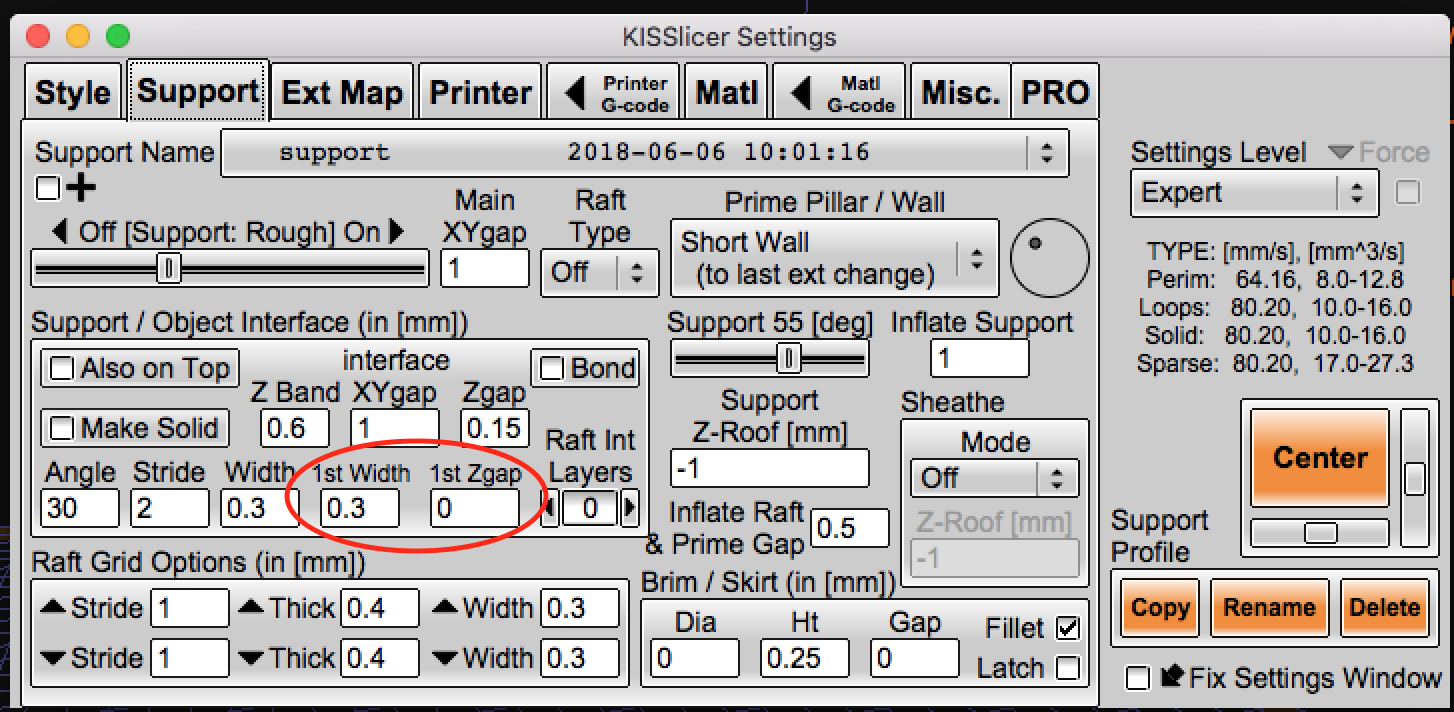The image size is (1454, 712).
Task: Click the horizontal slider below Center button
Action: [1320, 533]
